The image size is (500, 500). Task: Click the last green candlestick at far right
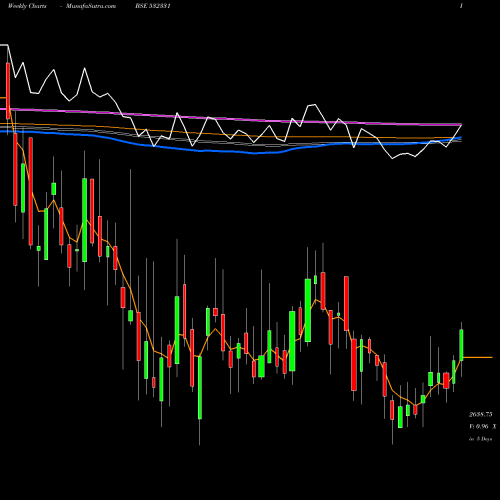click(461, 345)
